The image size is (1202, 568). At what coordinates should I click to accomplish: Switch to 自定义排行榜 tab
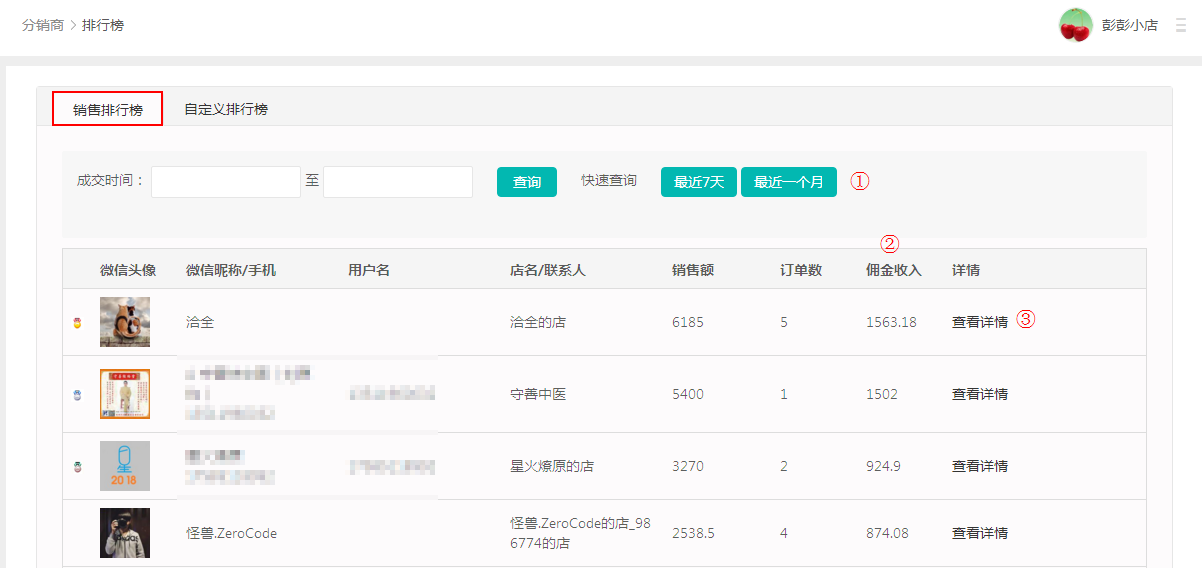click(x=226, y=109)
